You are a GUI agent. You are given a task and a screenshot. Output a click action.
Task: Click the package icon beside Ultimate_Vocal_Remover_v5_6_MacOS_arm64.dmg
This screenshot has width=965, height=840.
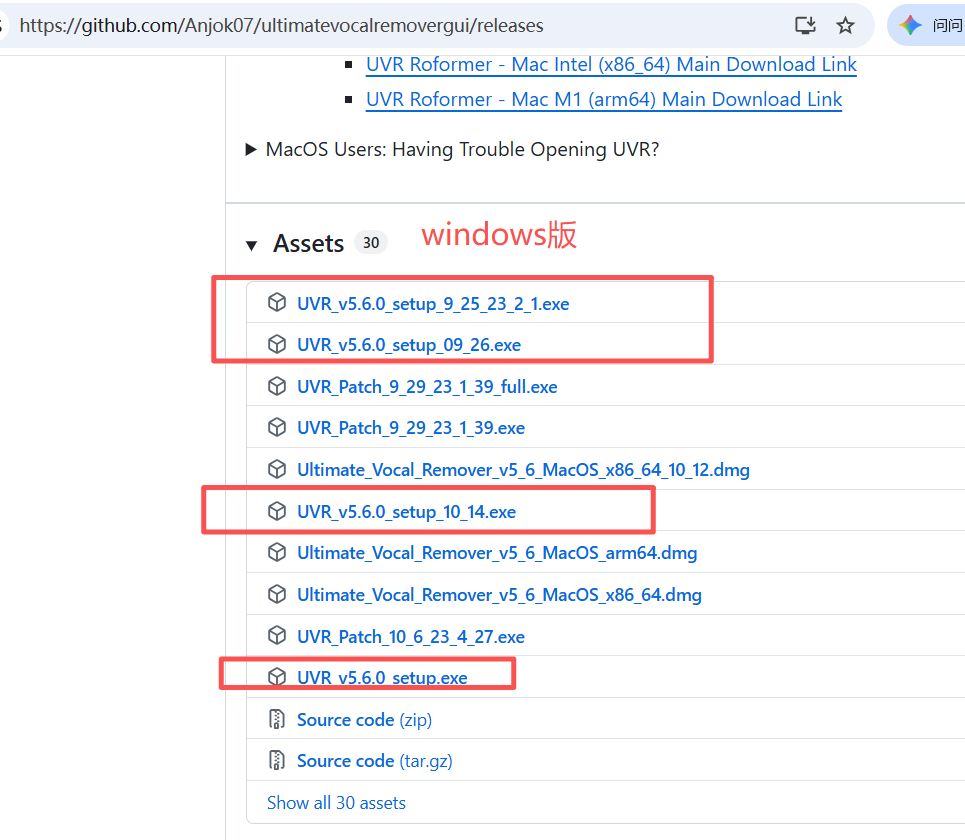[277, 553]
